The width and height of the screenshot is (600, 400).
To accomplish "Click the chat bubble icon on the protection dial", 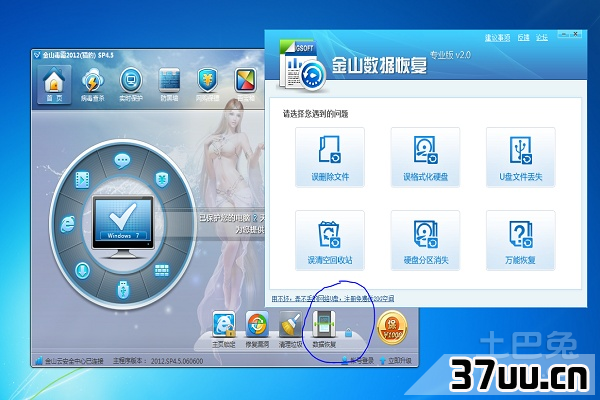I will (x=122, y=160).
